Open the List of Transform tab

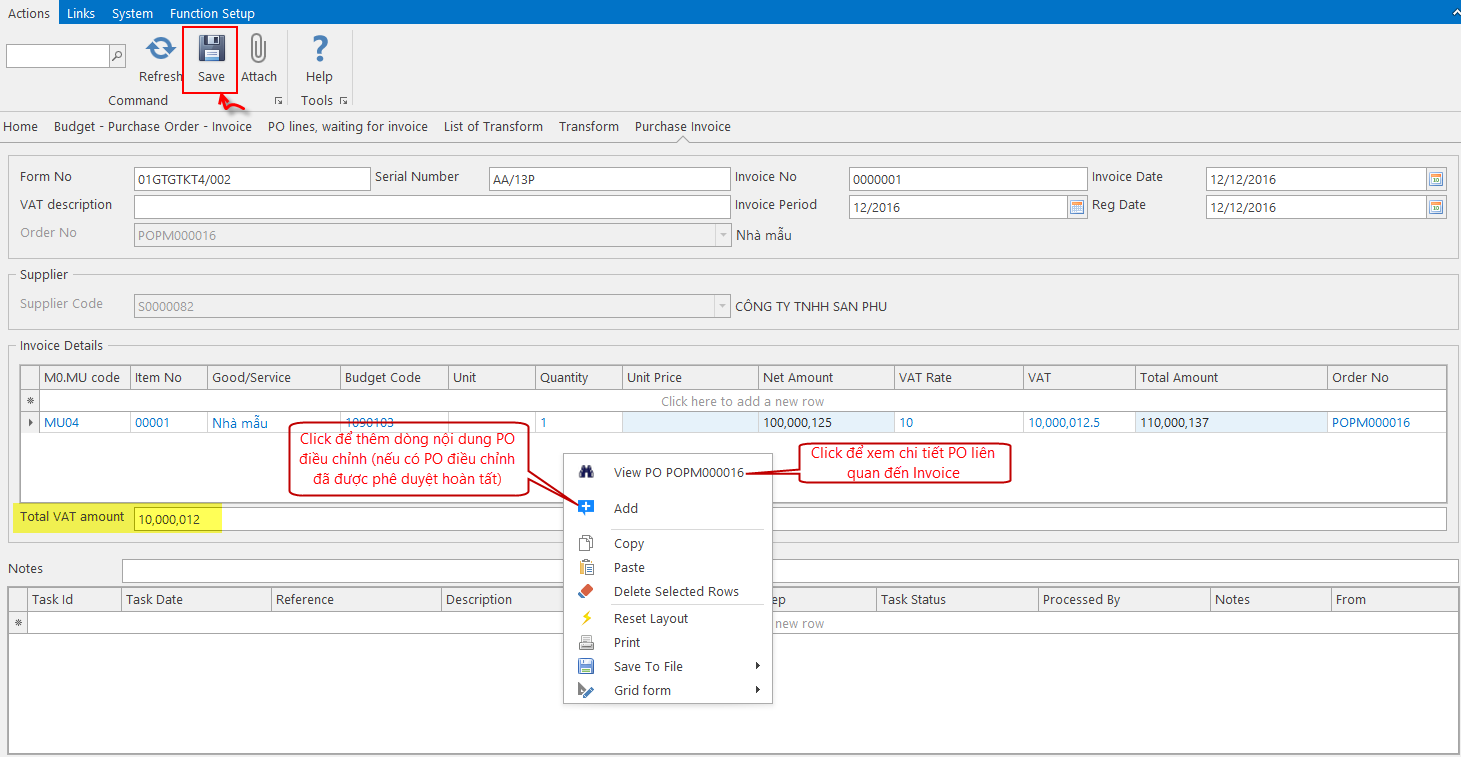(x=493, y=126)
